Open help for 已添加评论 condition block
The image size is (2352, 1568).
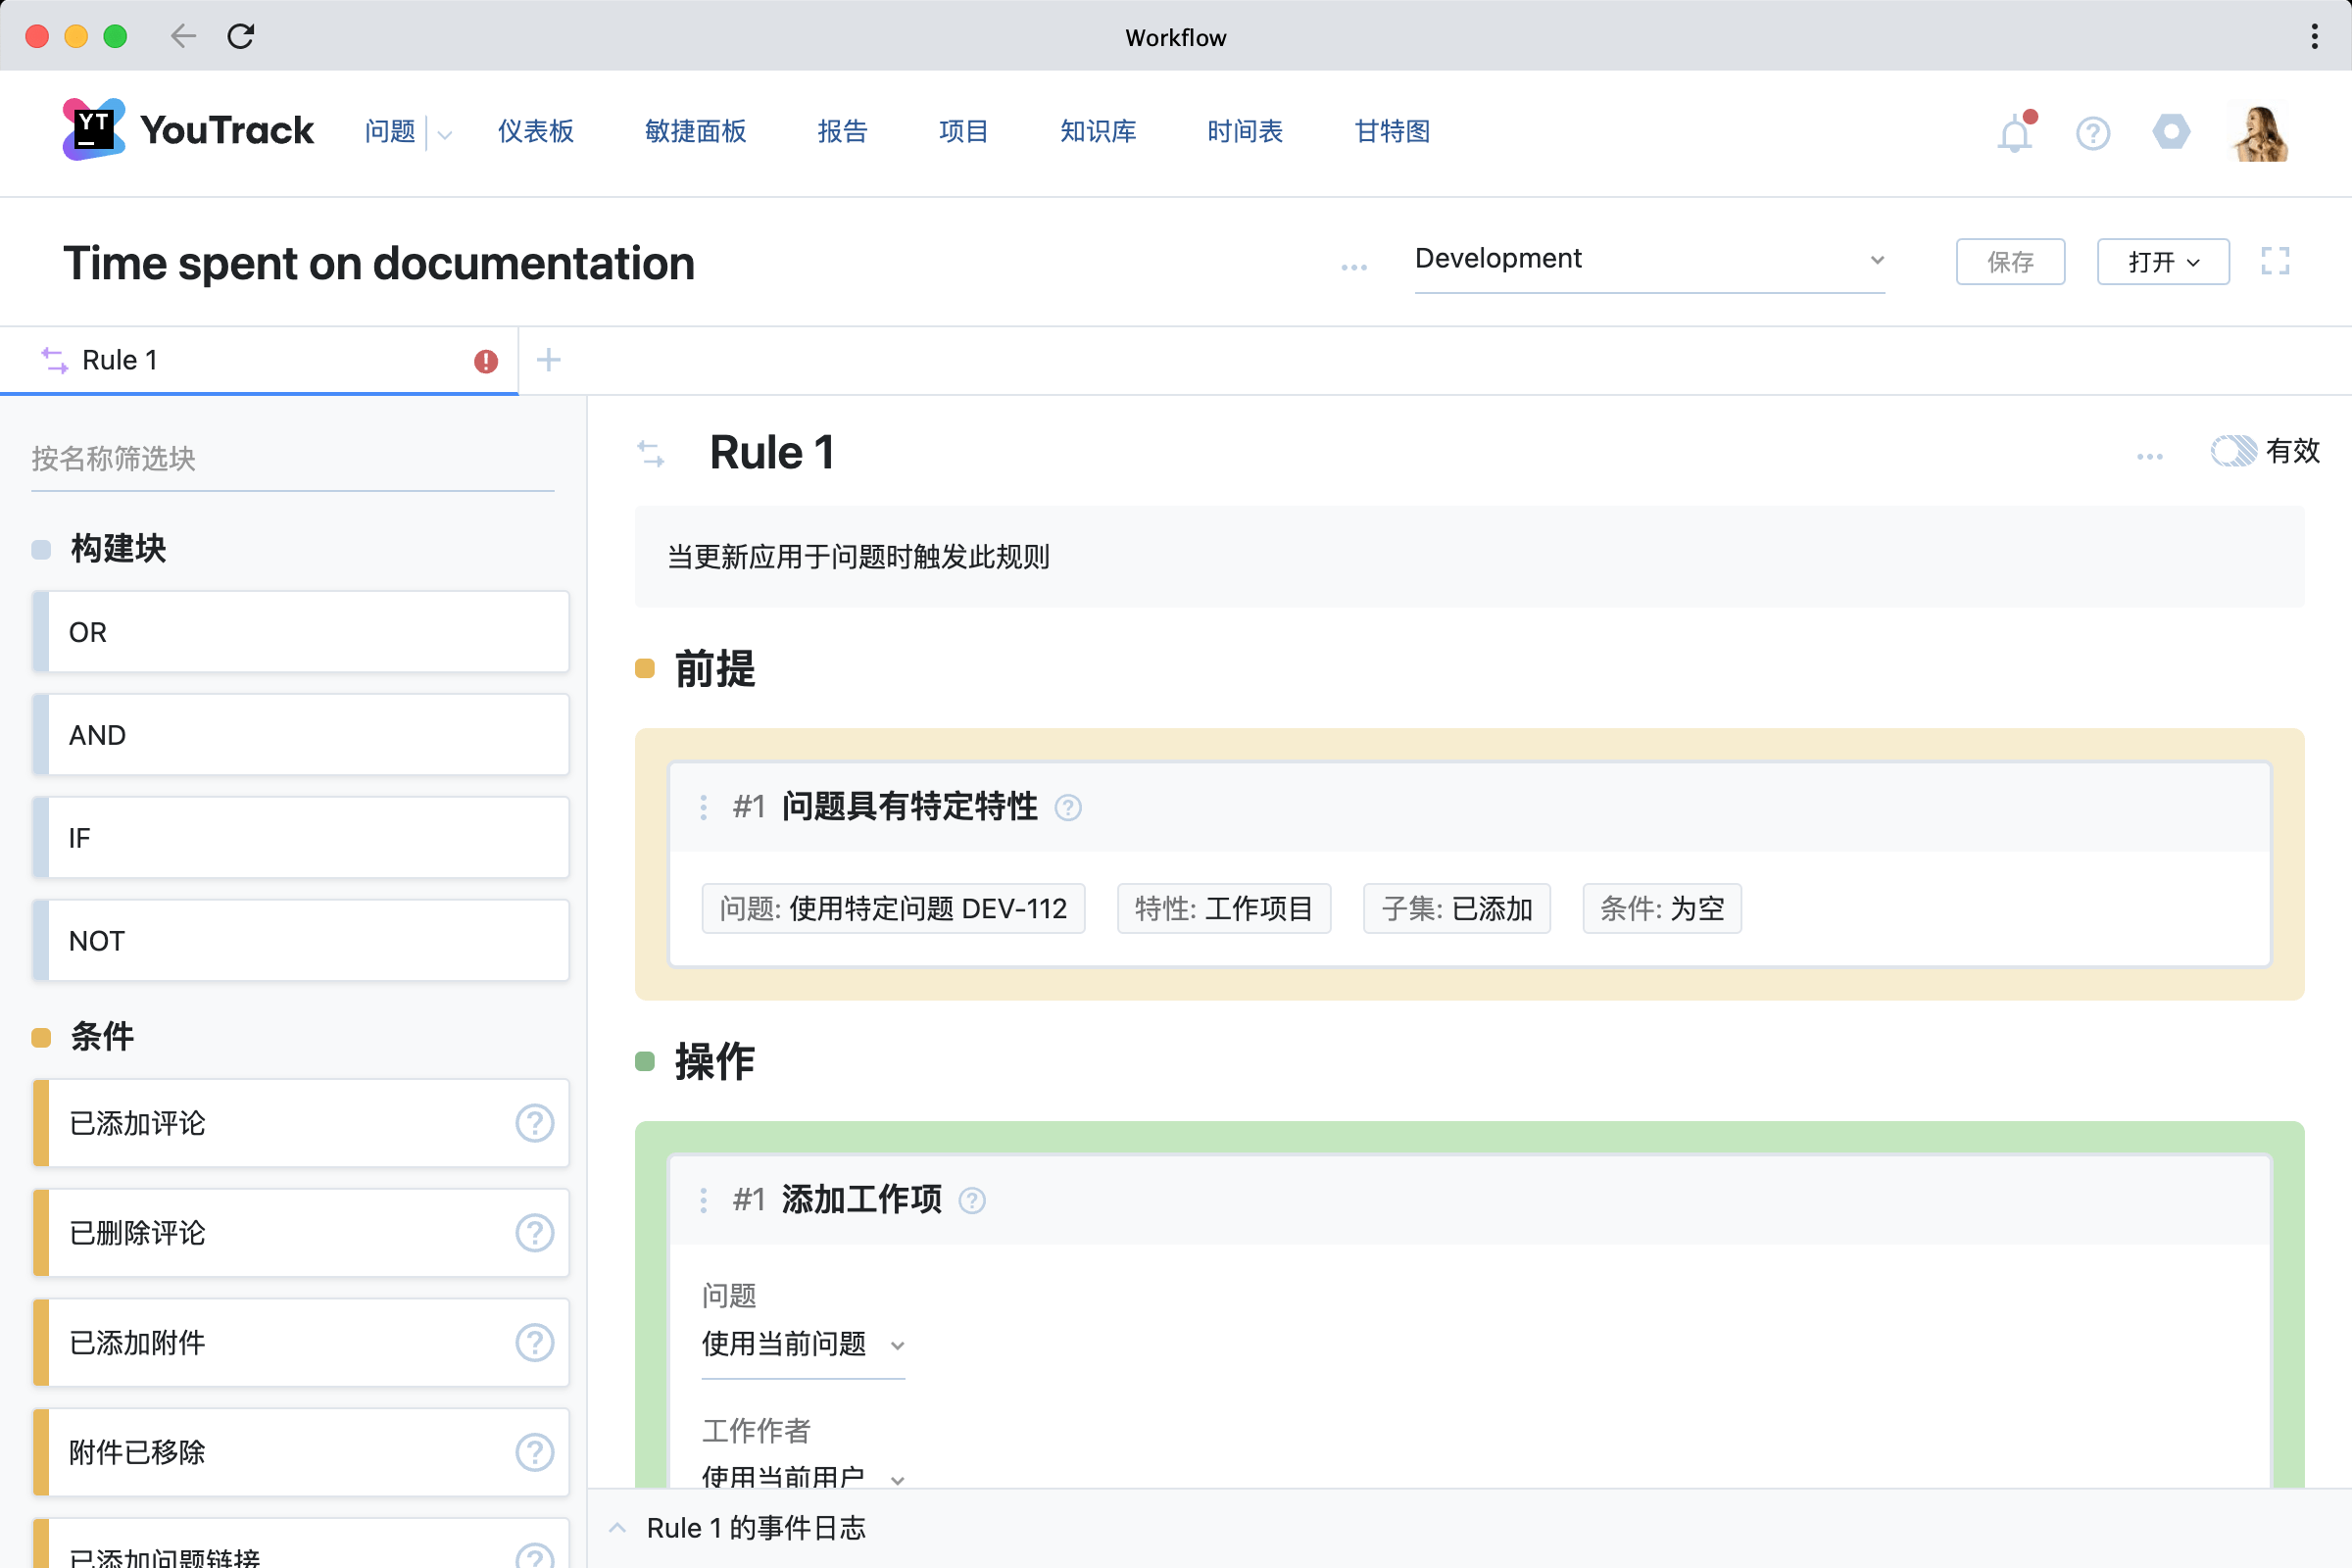535,1123
